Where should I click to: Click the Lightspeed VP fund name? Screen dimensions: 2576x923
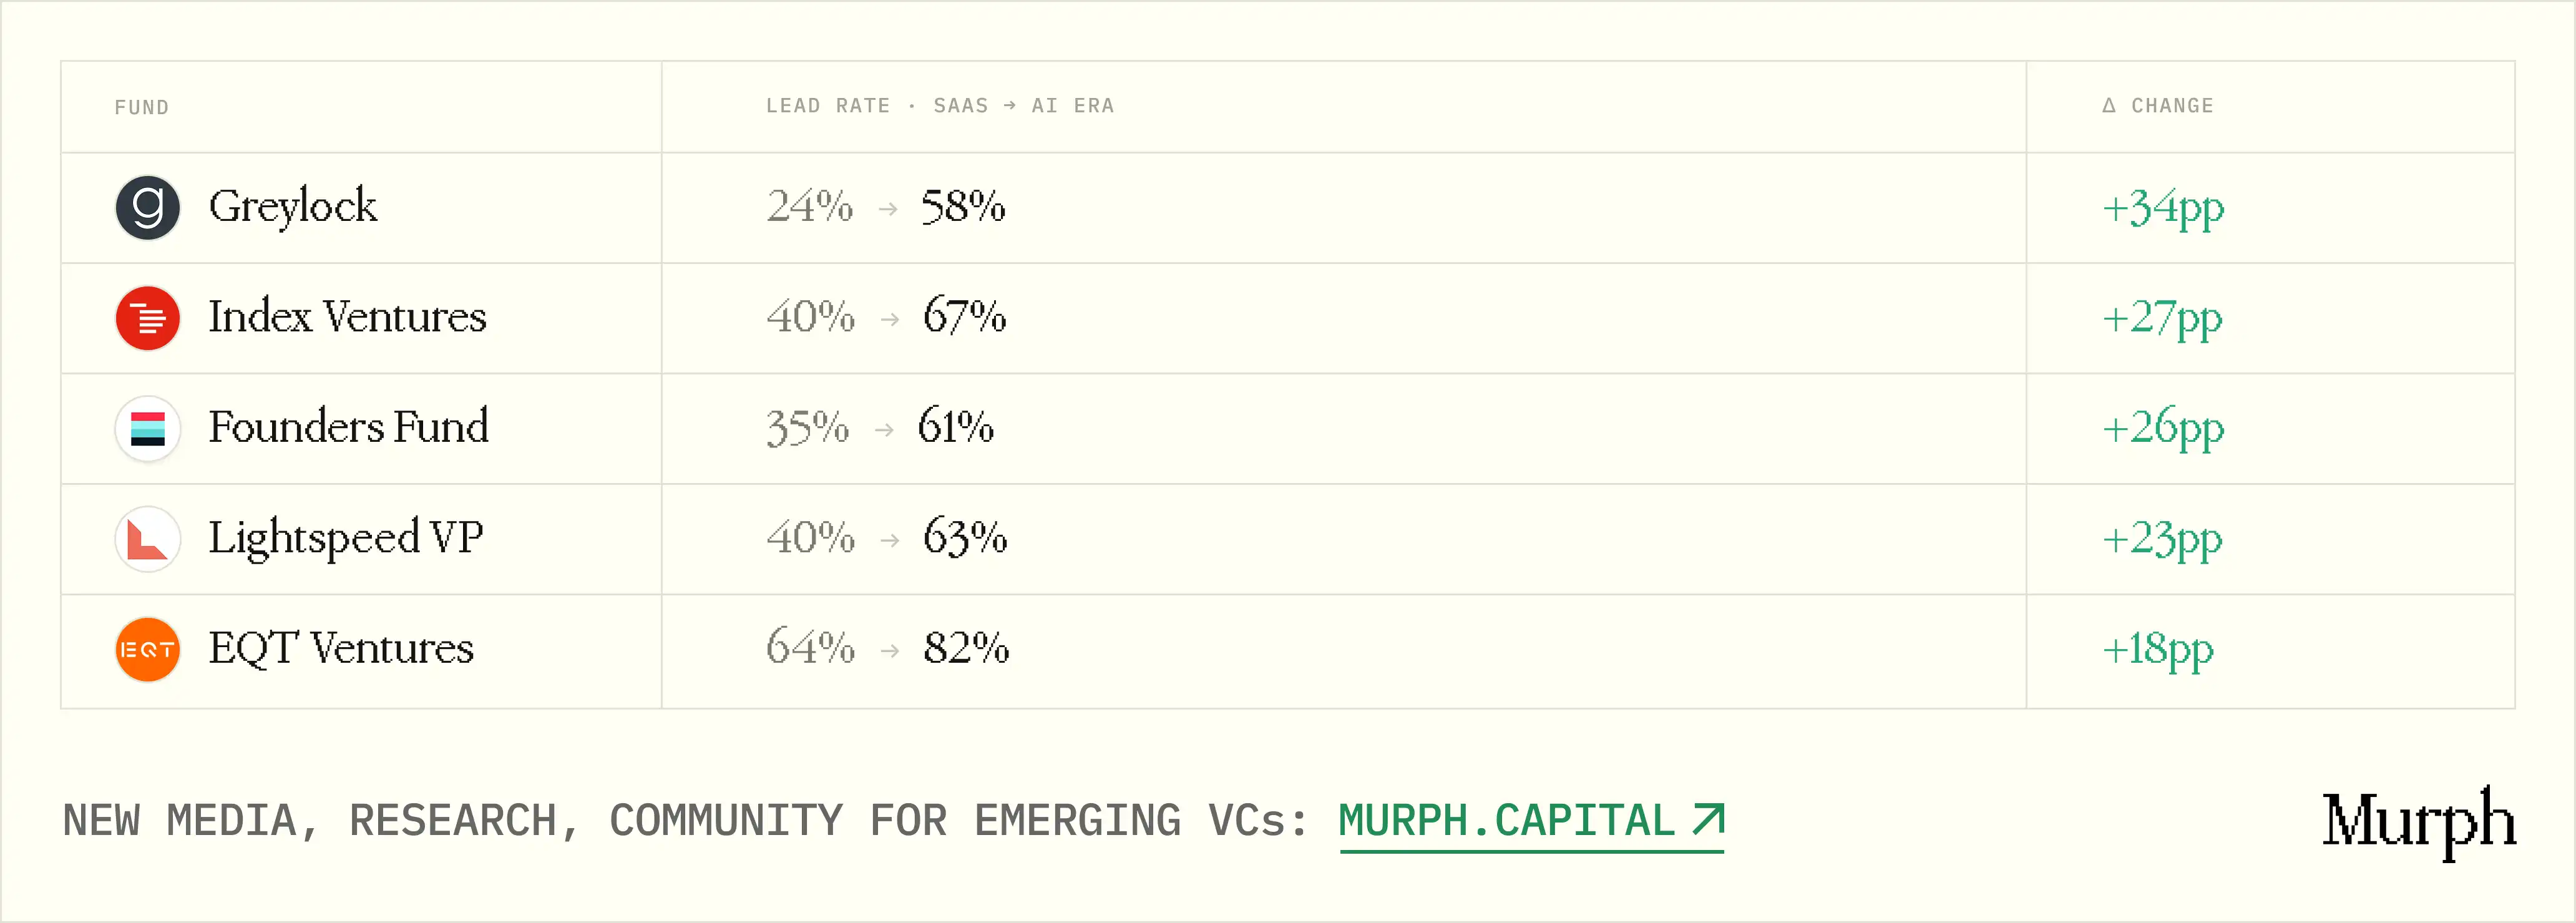point(346,539)
